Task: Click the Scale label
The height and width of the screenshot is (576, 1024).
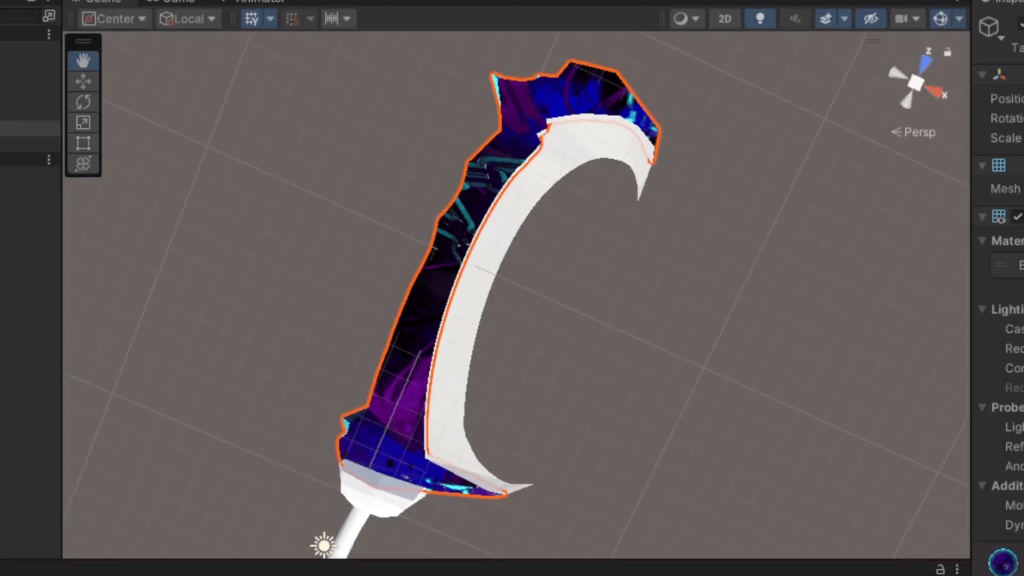Action: coord(1006,138)
